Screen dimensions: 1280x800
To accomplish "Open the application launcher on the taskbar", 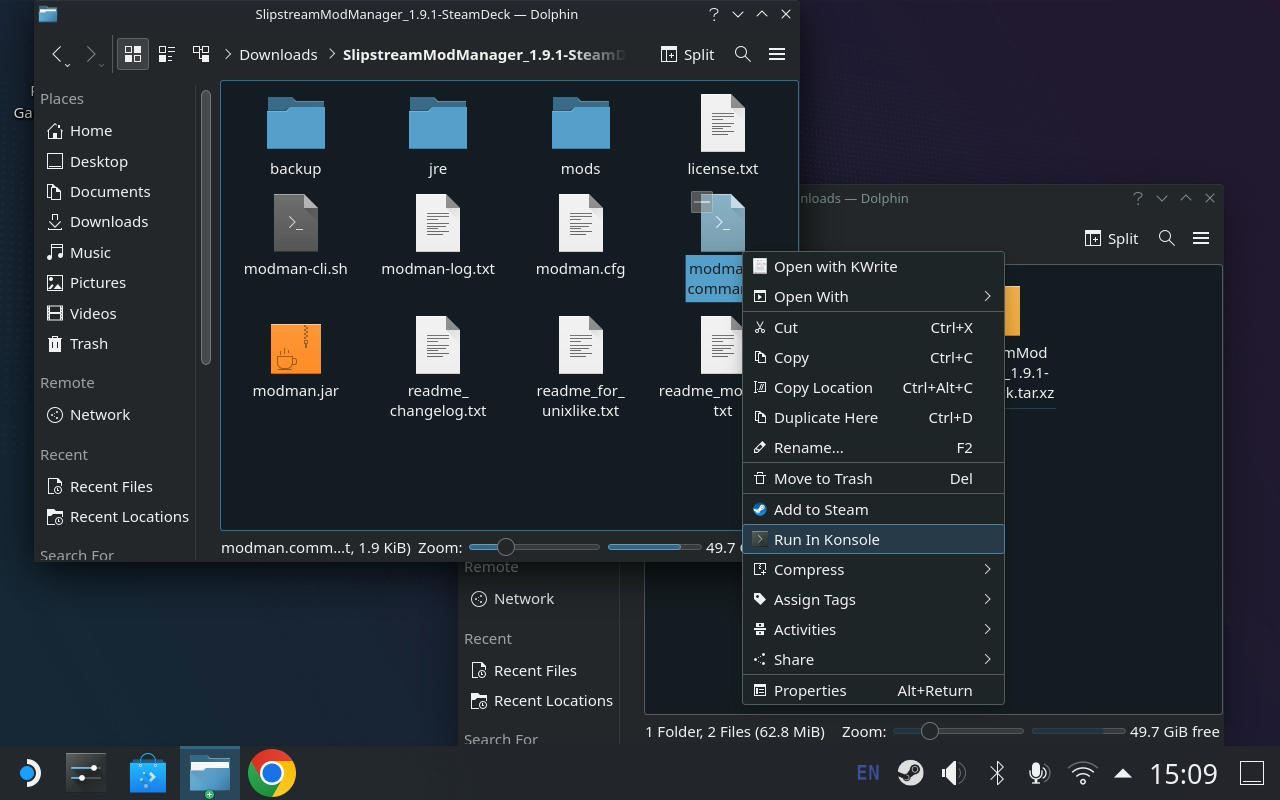I will [x=28, y=773].
